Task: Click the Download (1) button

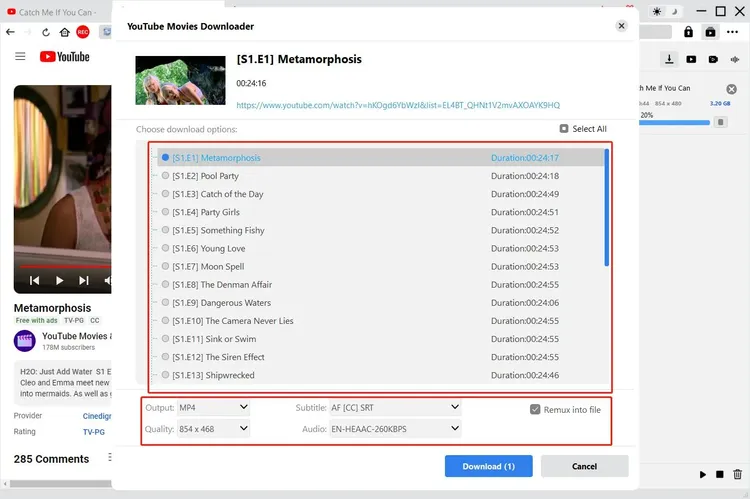Action: pyautogui.click(x=488, y=466)
